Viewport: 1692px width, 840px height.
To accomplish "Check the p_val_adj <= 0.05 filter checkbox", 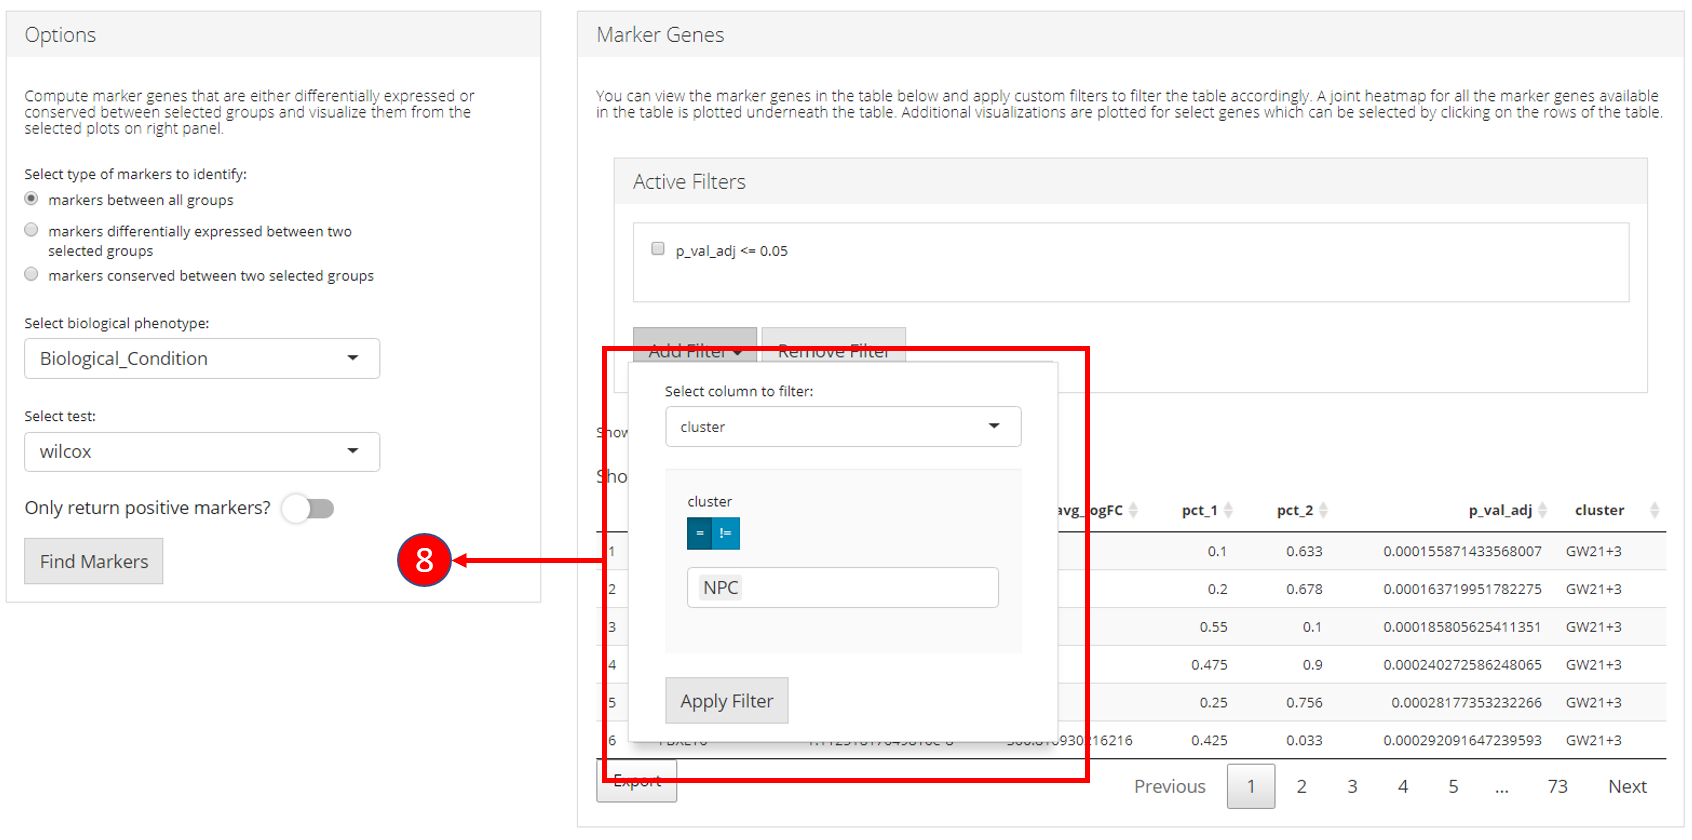I will (658, 249).
